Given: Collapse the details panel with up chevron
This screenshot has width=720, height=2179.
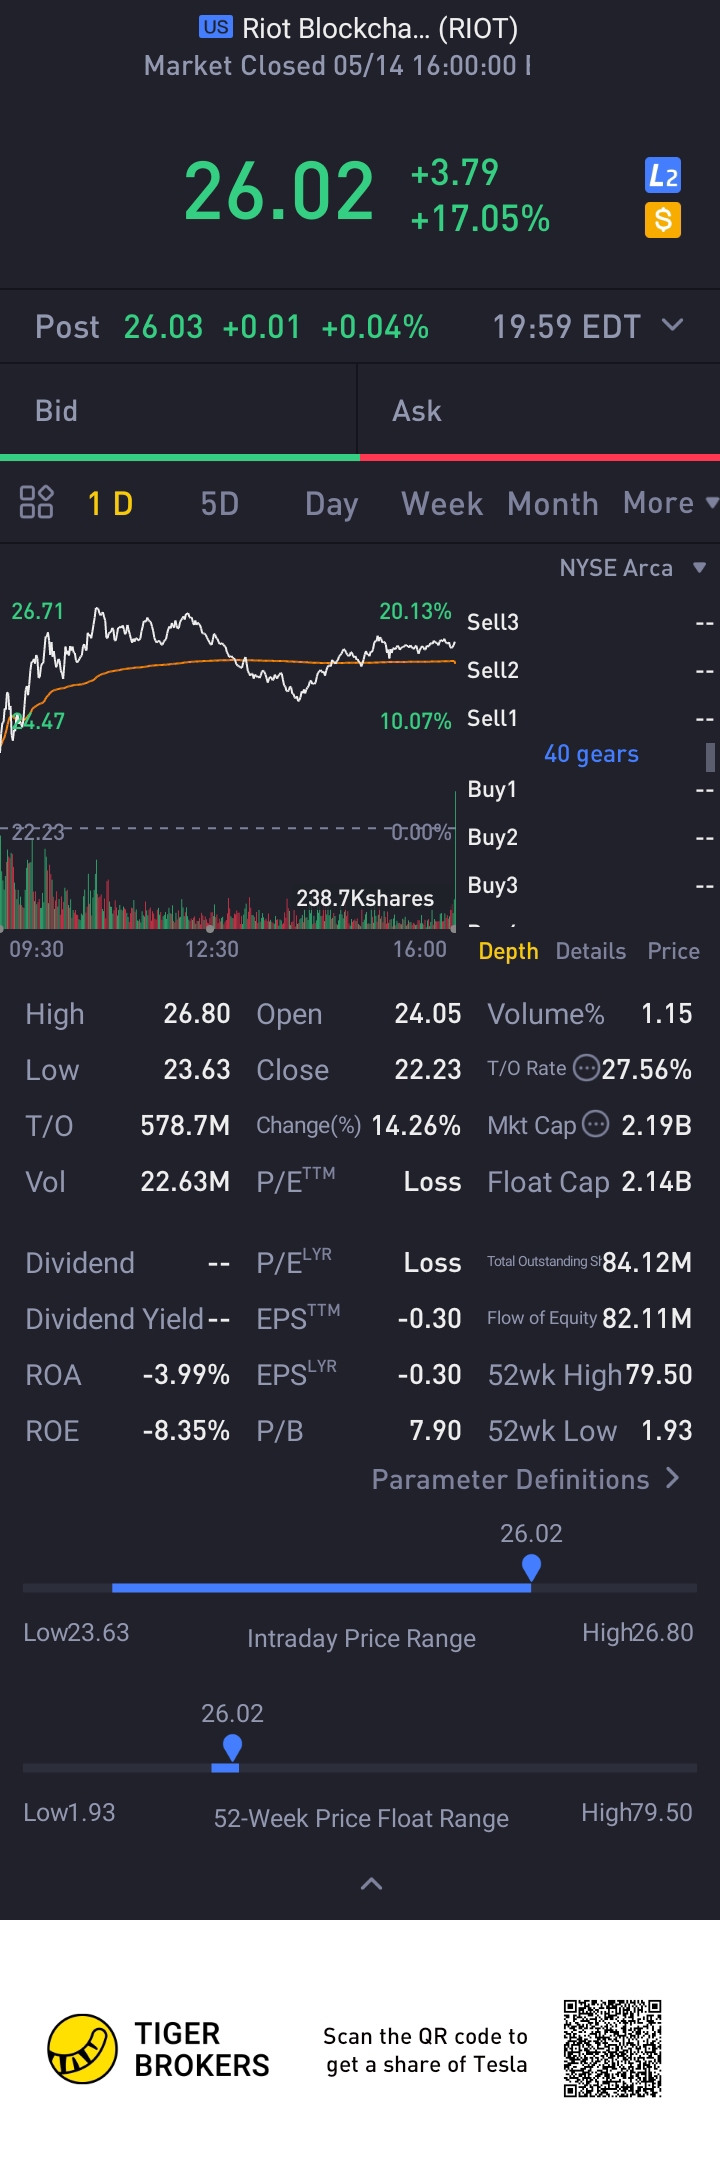Looking at the screenshot, I should [x=371, y=1884].
